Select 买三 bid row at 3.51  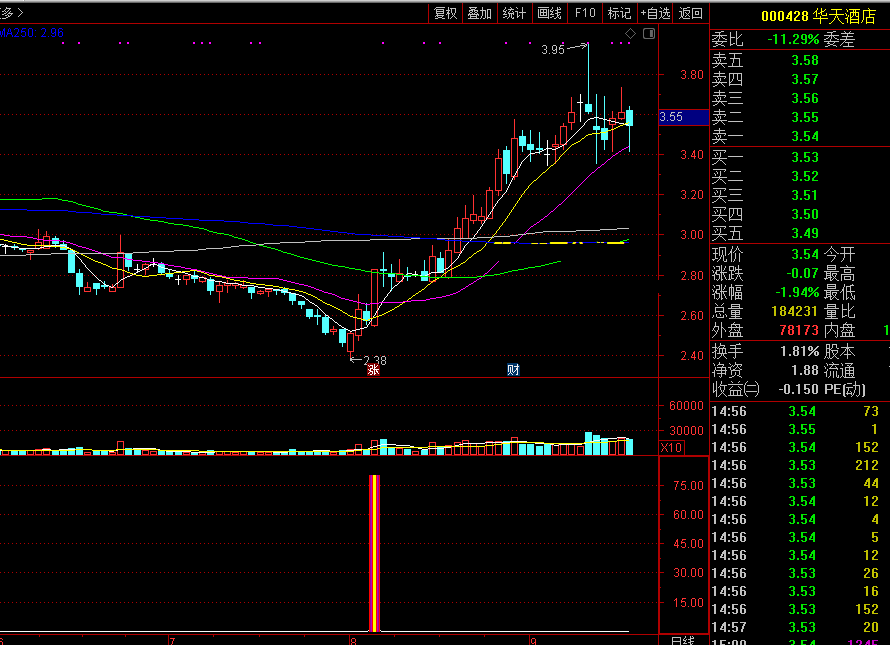[800, 195]
